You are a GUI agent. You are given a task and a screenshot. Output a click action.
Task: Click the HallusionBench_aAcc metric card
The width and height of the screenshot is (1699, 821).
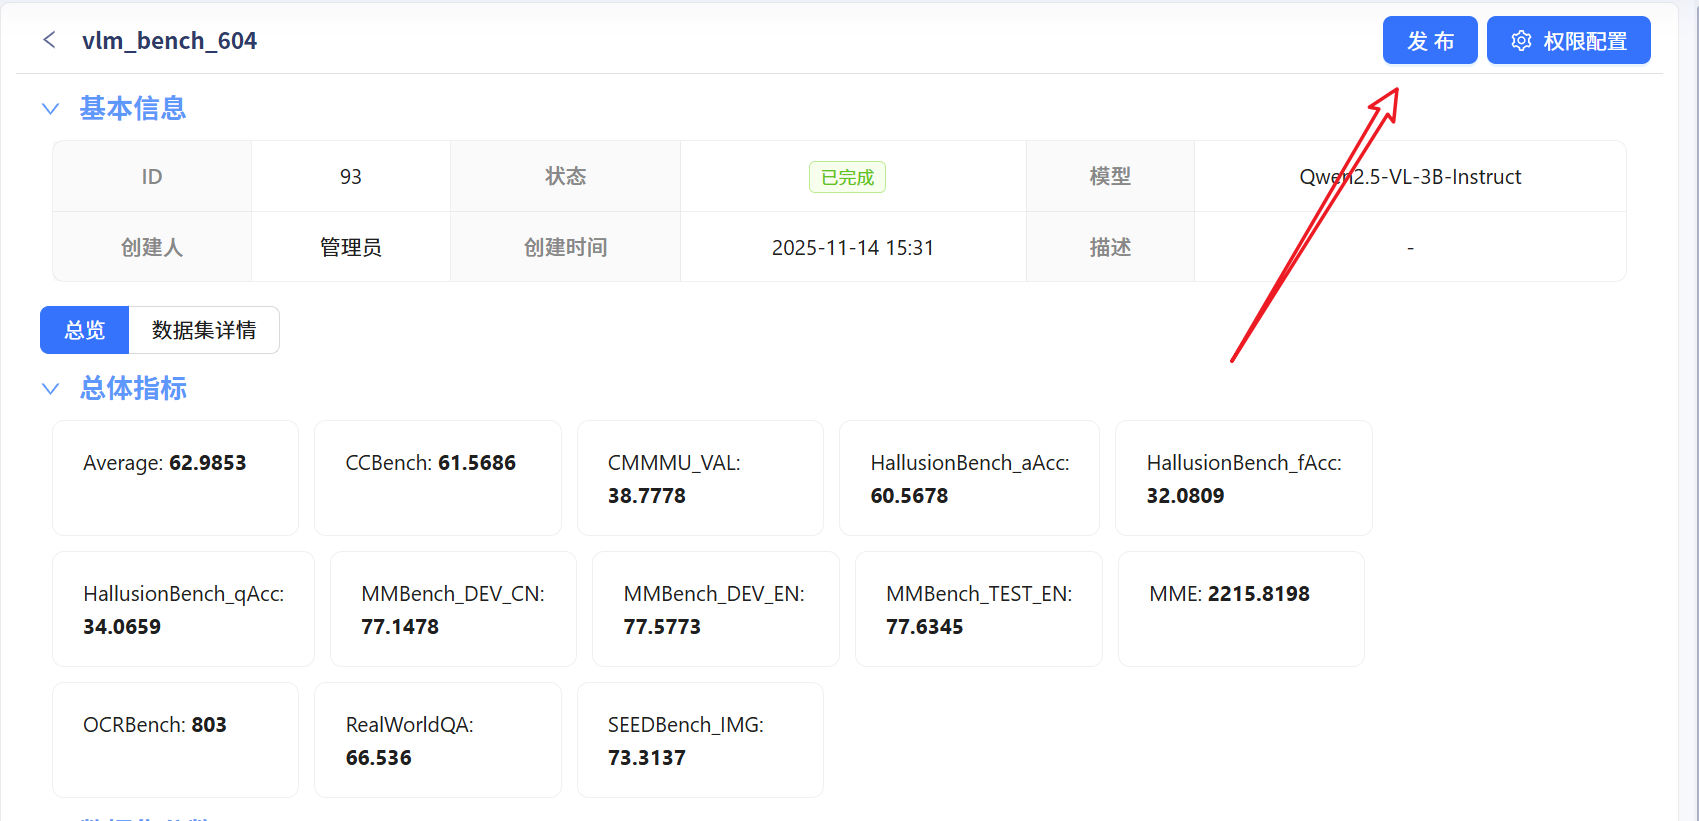click(969, 478)
